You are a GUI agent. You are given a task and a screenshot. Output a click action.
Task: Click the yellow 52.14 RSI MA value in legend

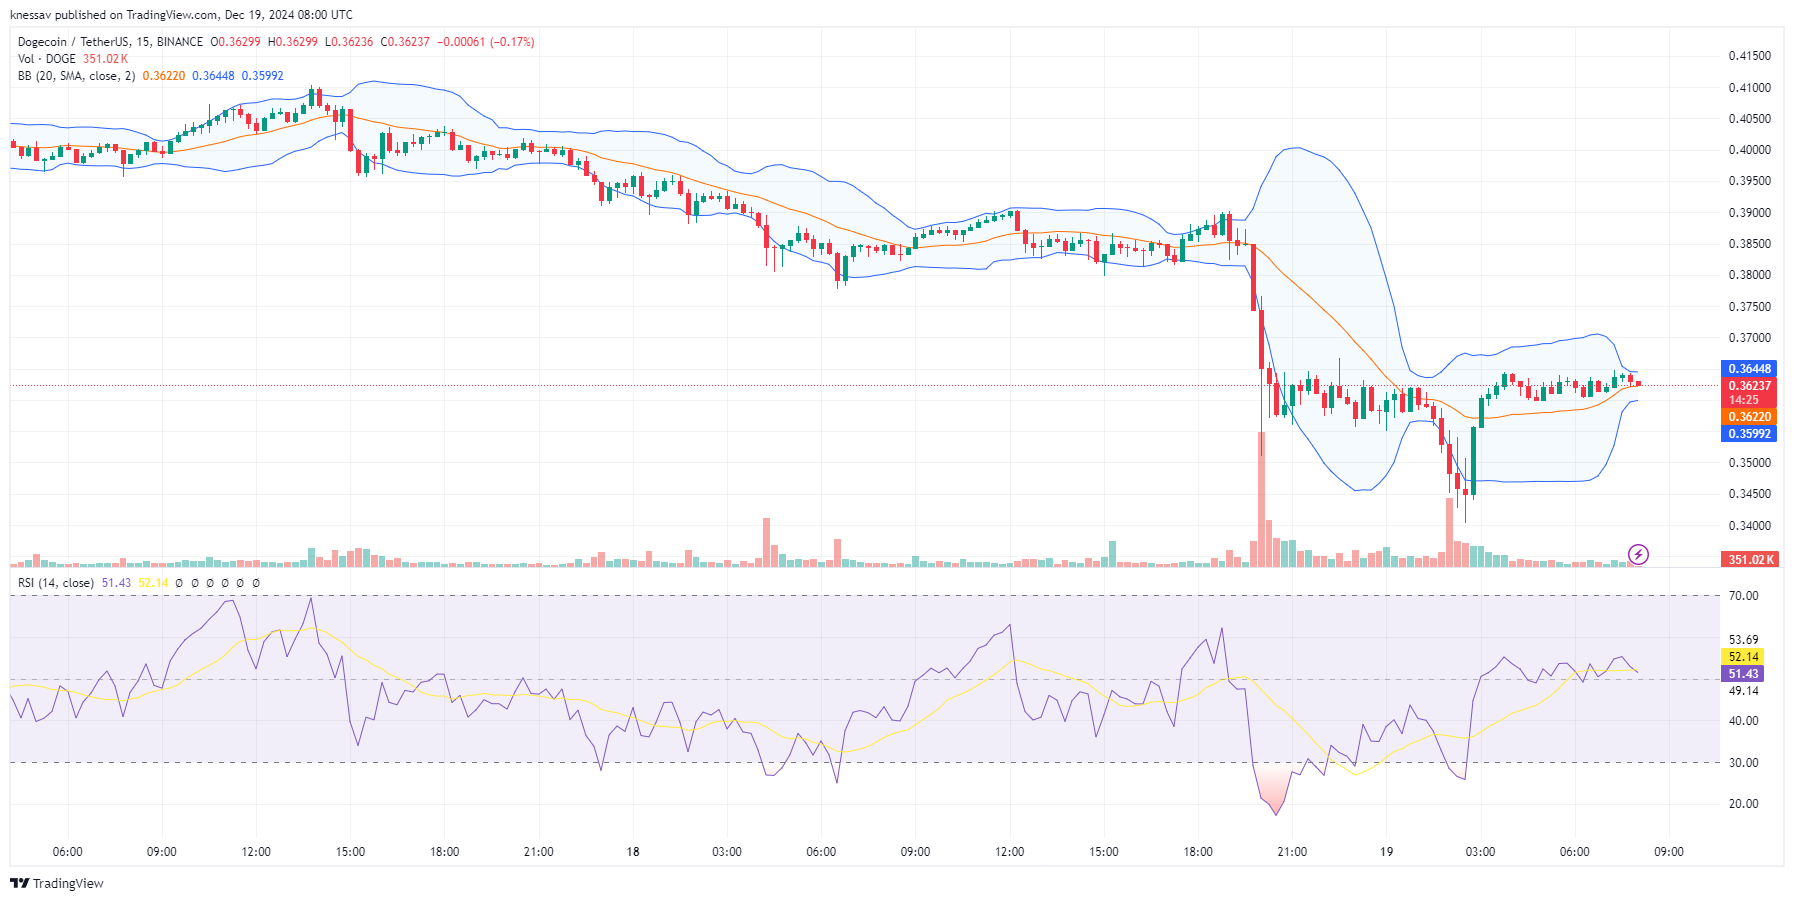pyautogui.click(x=153, y=583)
